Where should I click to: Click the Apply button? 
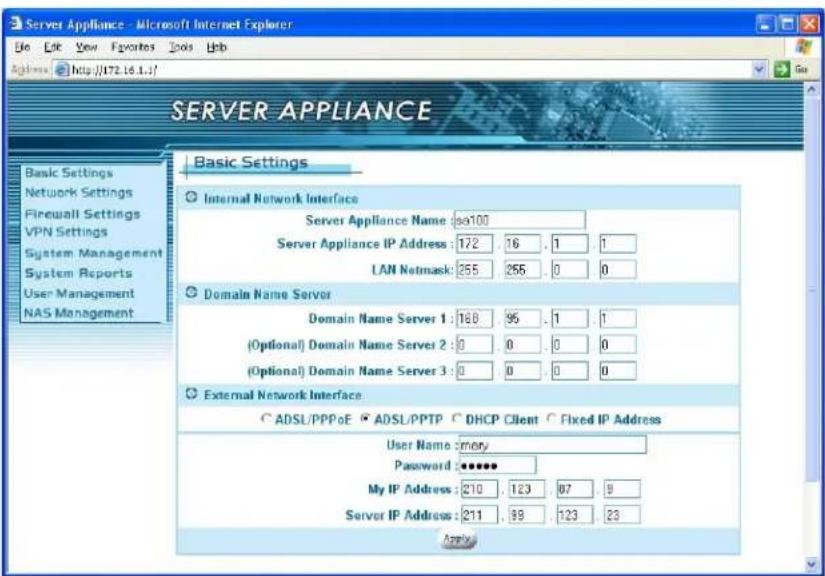point(458,539)
